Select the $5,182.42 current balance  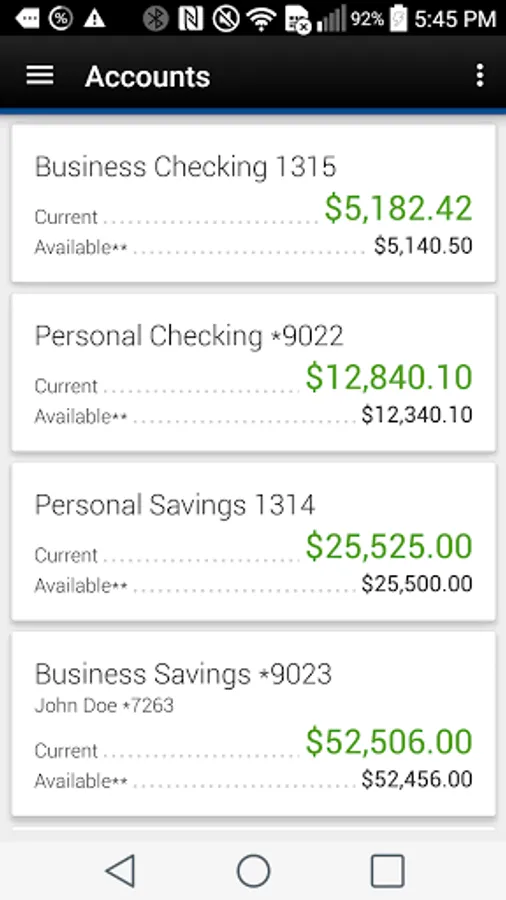coord(398,208)
